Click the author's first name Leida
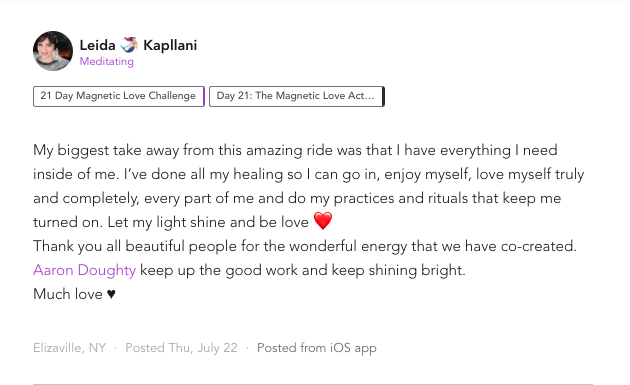Viewport: 630px width, 385px height. pos(98,45)
